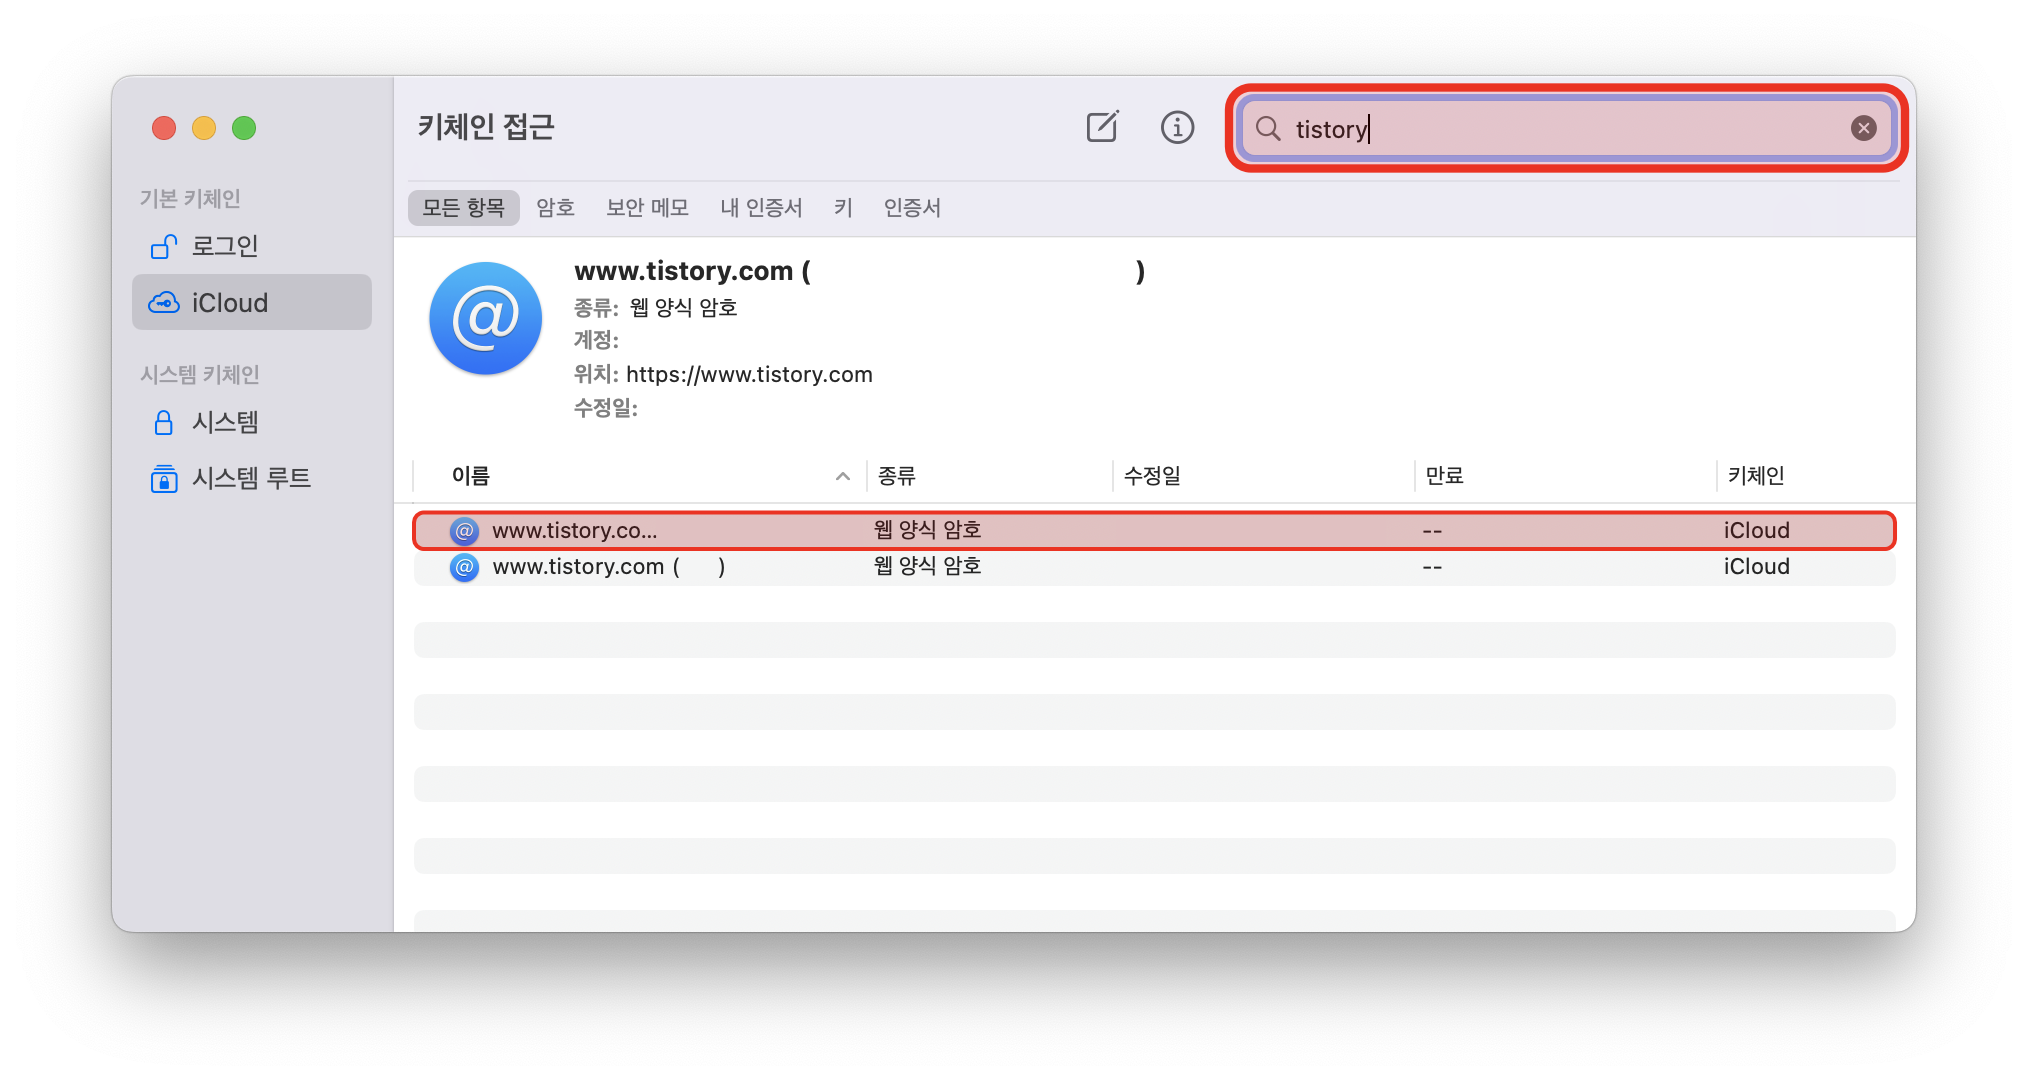Open the System keychain item
The image size is (2028, 1080).
click(x=224, y=422)
